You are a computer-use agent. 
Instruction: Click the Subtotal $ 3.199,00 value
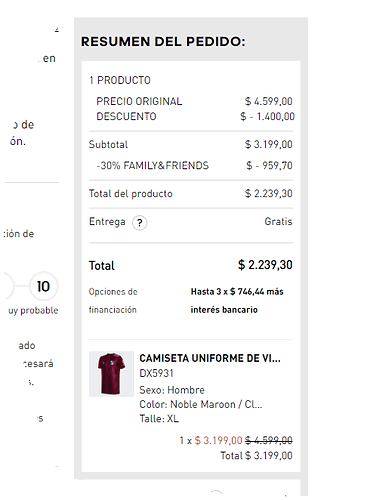(268, 144)
